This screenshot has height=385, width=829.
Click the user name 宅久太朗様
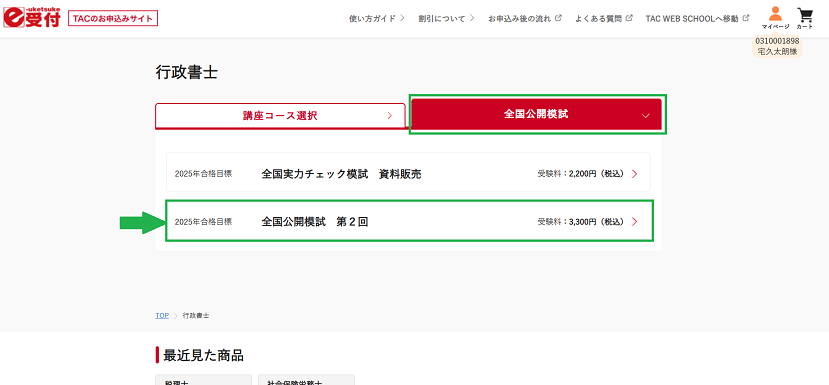click(777, 51)
